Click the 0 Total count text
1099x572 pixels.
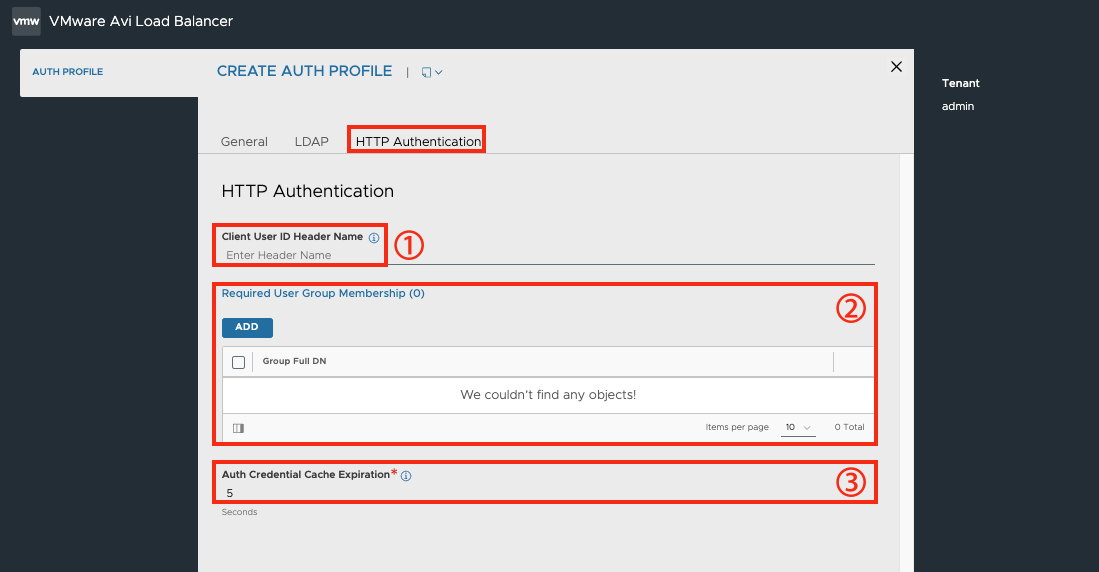(x=849, y=427)
